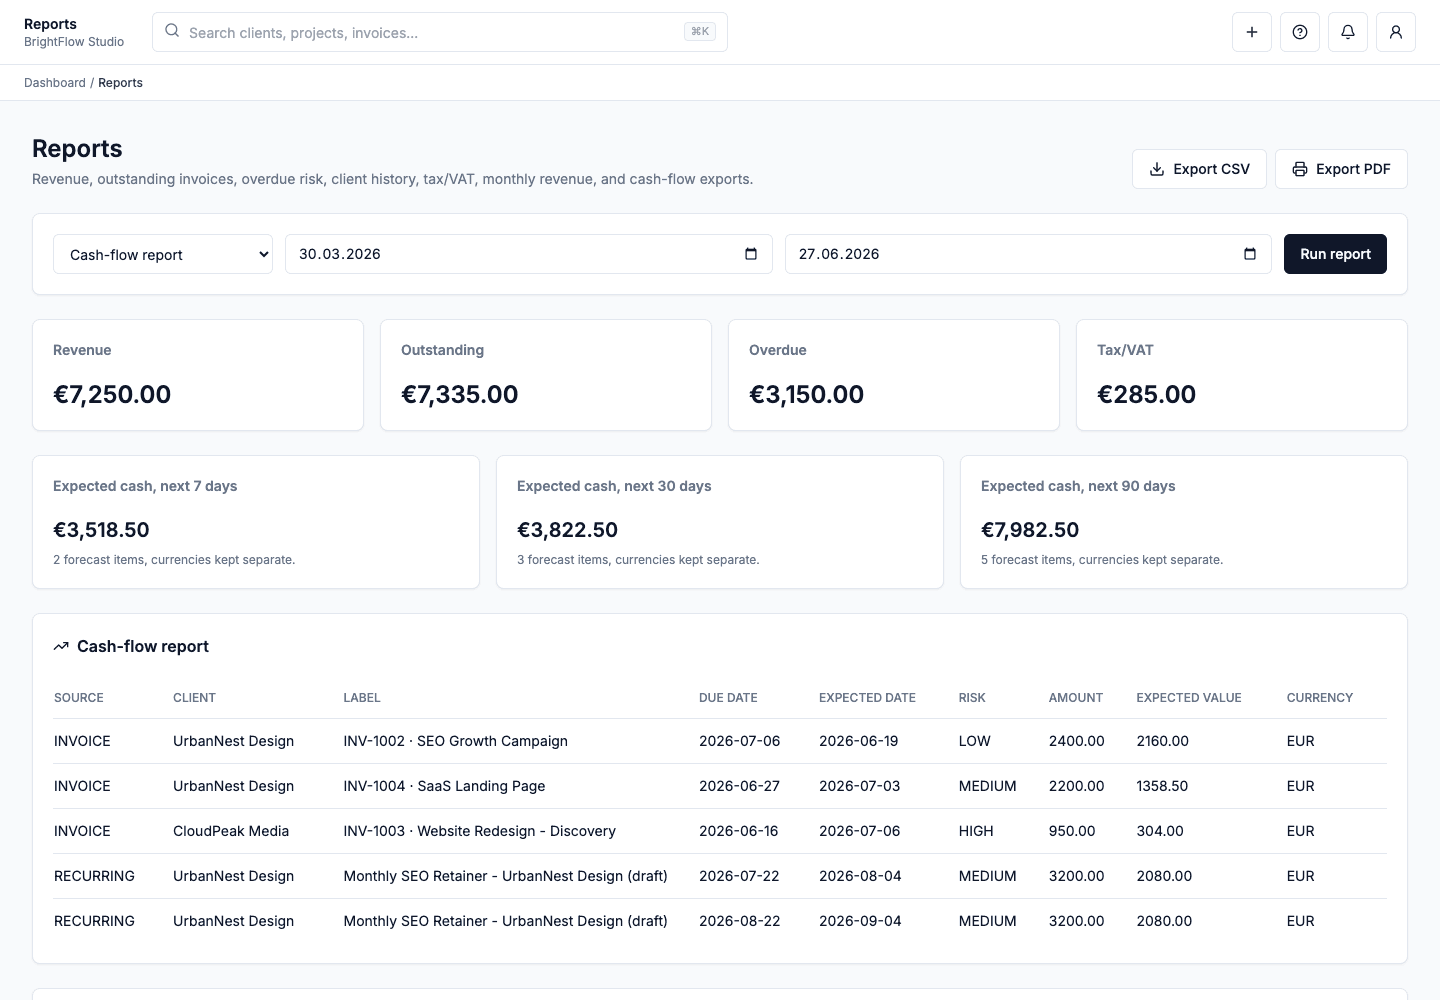Image resolution: width=1440 pixels, height=1000 pixels.
Task: Click the BrightFlow Studio name in header
Action: point(74,42)
